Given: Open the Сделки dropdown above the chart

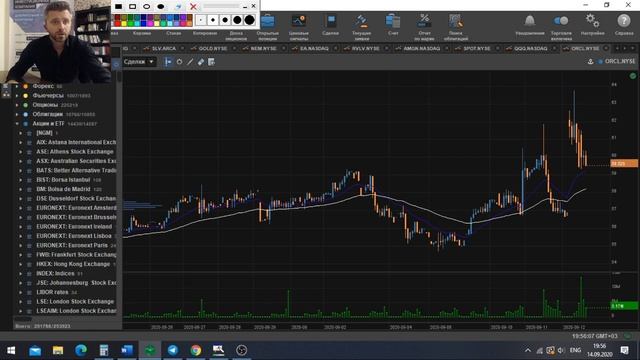Looking at the screenshot, I should (139, 62).
